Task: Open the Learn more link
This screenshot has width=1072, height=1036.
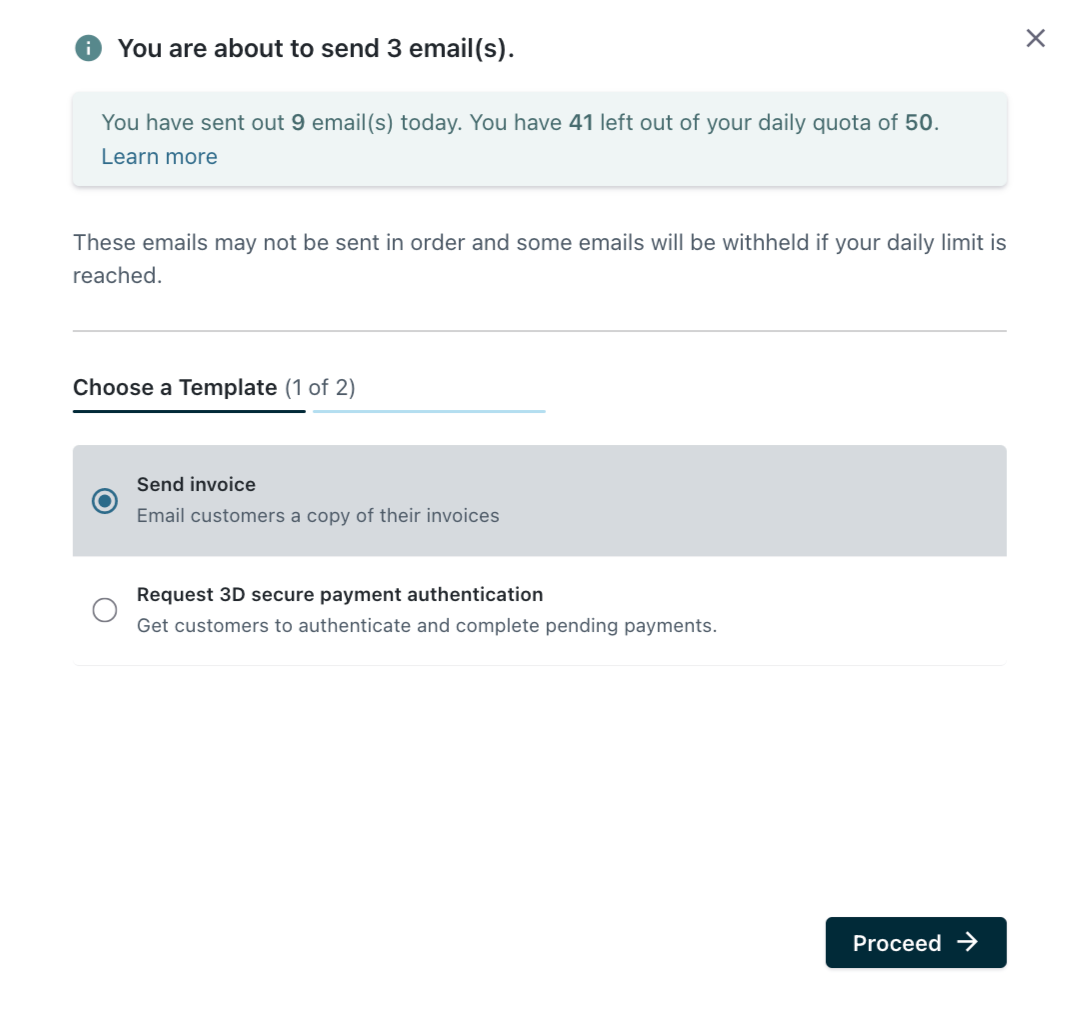Action: [x=159, y=157]
